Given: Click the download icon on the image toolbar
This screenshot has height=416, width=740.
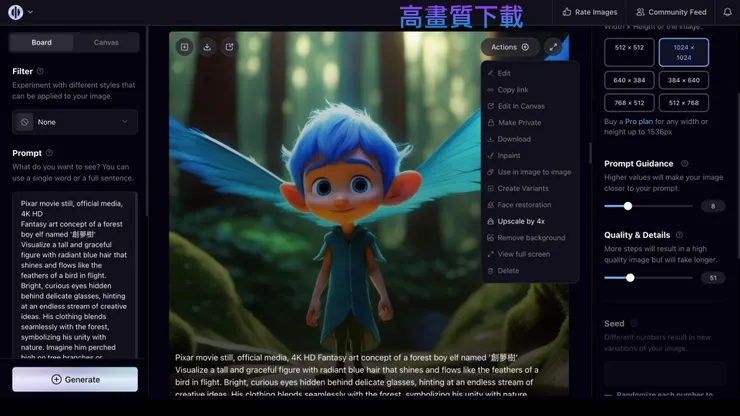Looking at the screenshot, I should coord(207,47).
